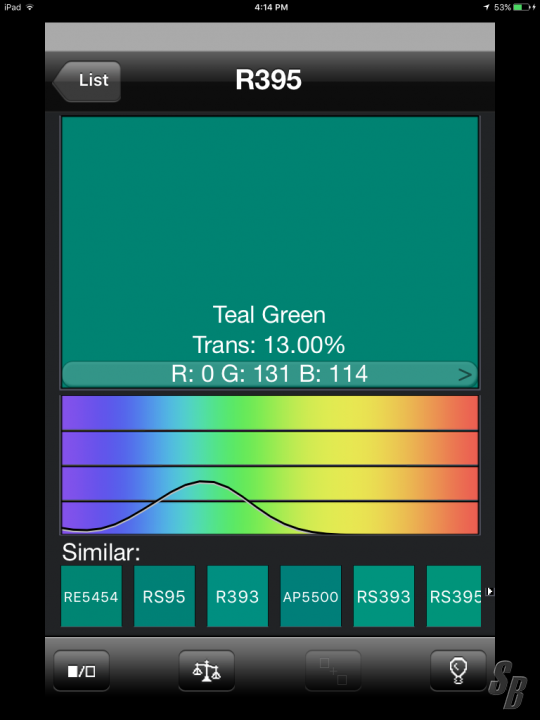Choose the R393 similar swatch
This screenshot has height=720, width=540.
(x=237, y=596)
